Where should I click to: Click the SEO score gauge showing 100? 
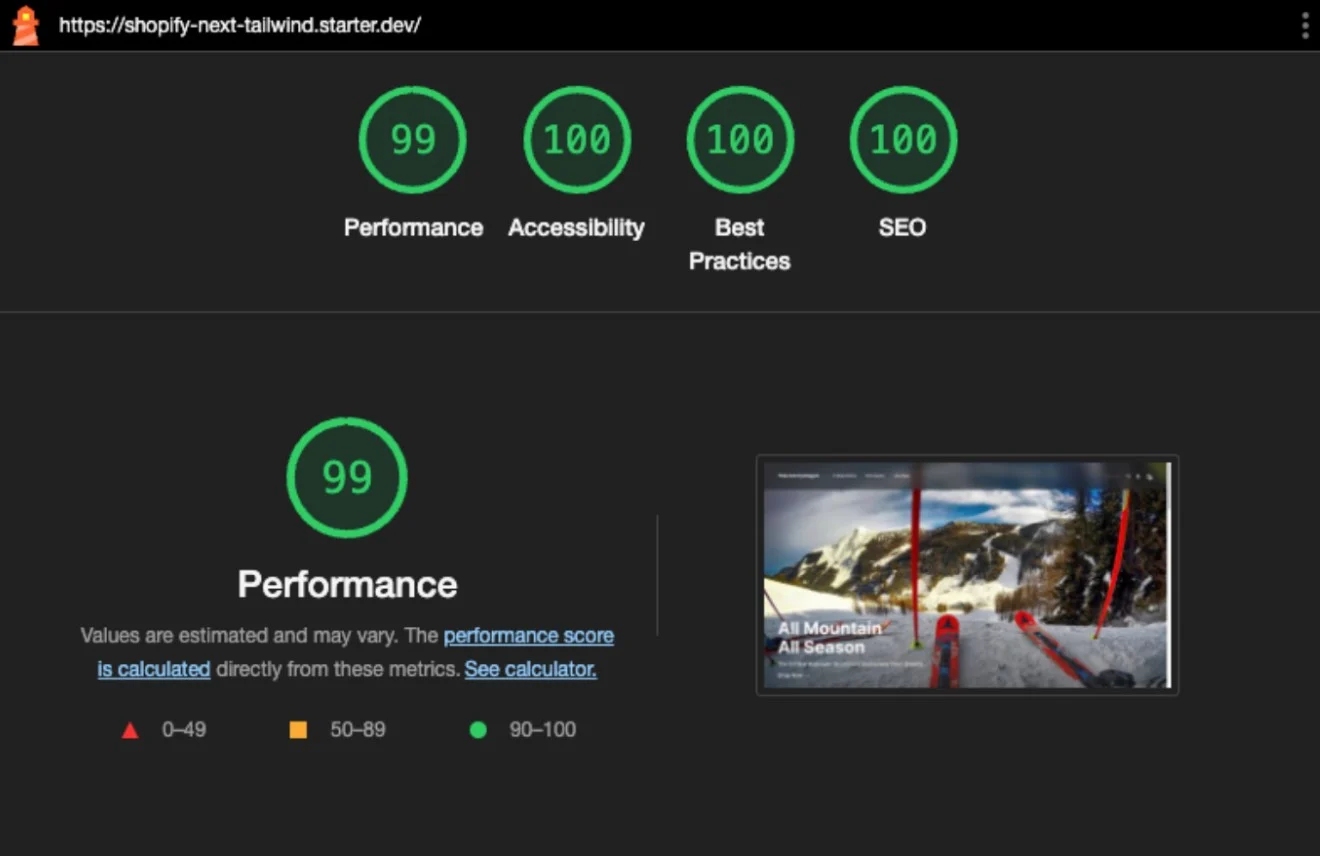click(x=902, y=139)
